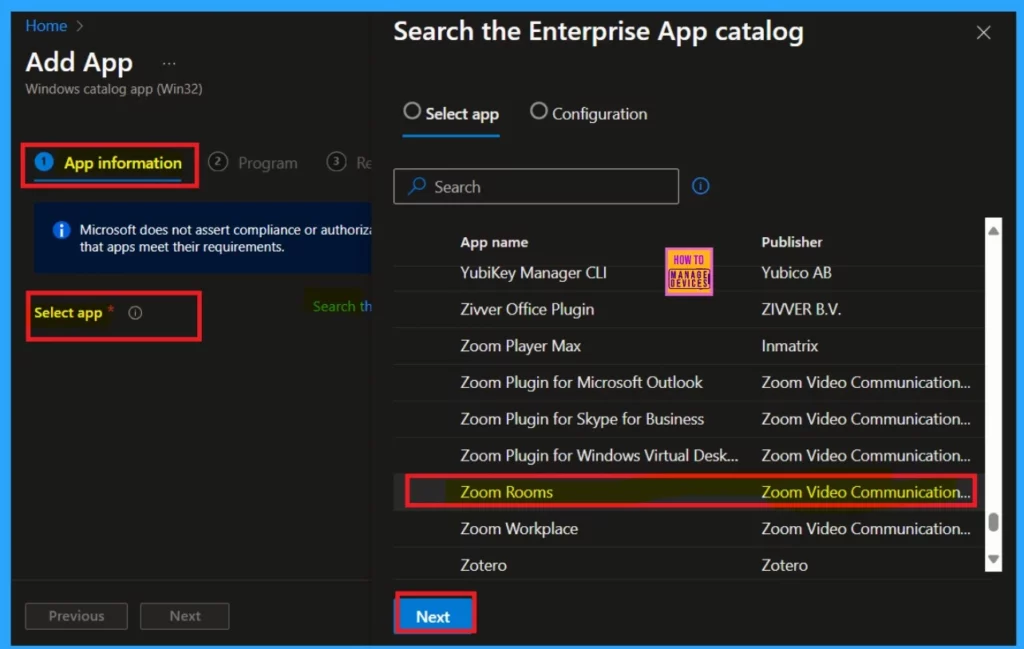Close the Enterprise App catalog panel
The image size is (1024, 649).
(x=983, y=33)
